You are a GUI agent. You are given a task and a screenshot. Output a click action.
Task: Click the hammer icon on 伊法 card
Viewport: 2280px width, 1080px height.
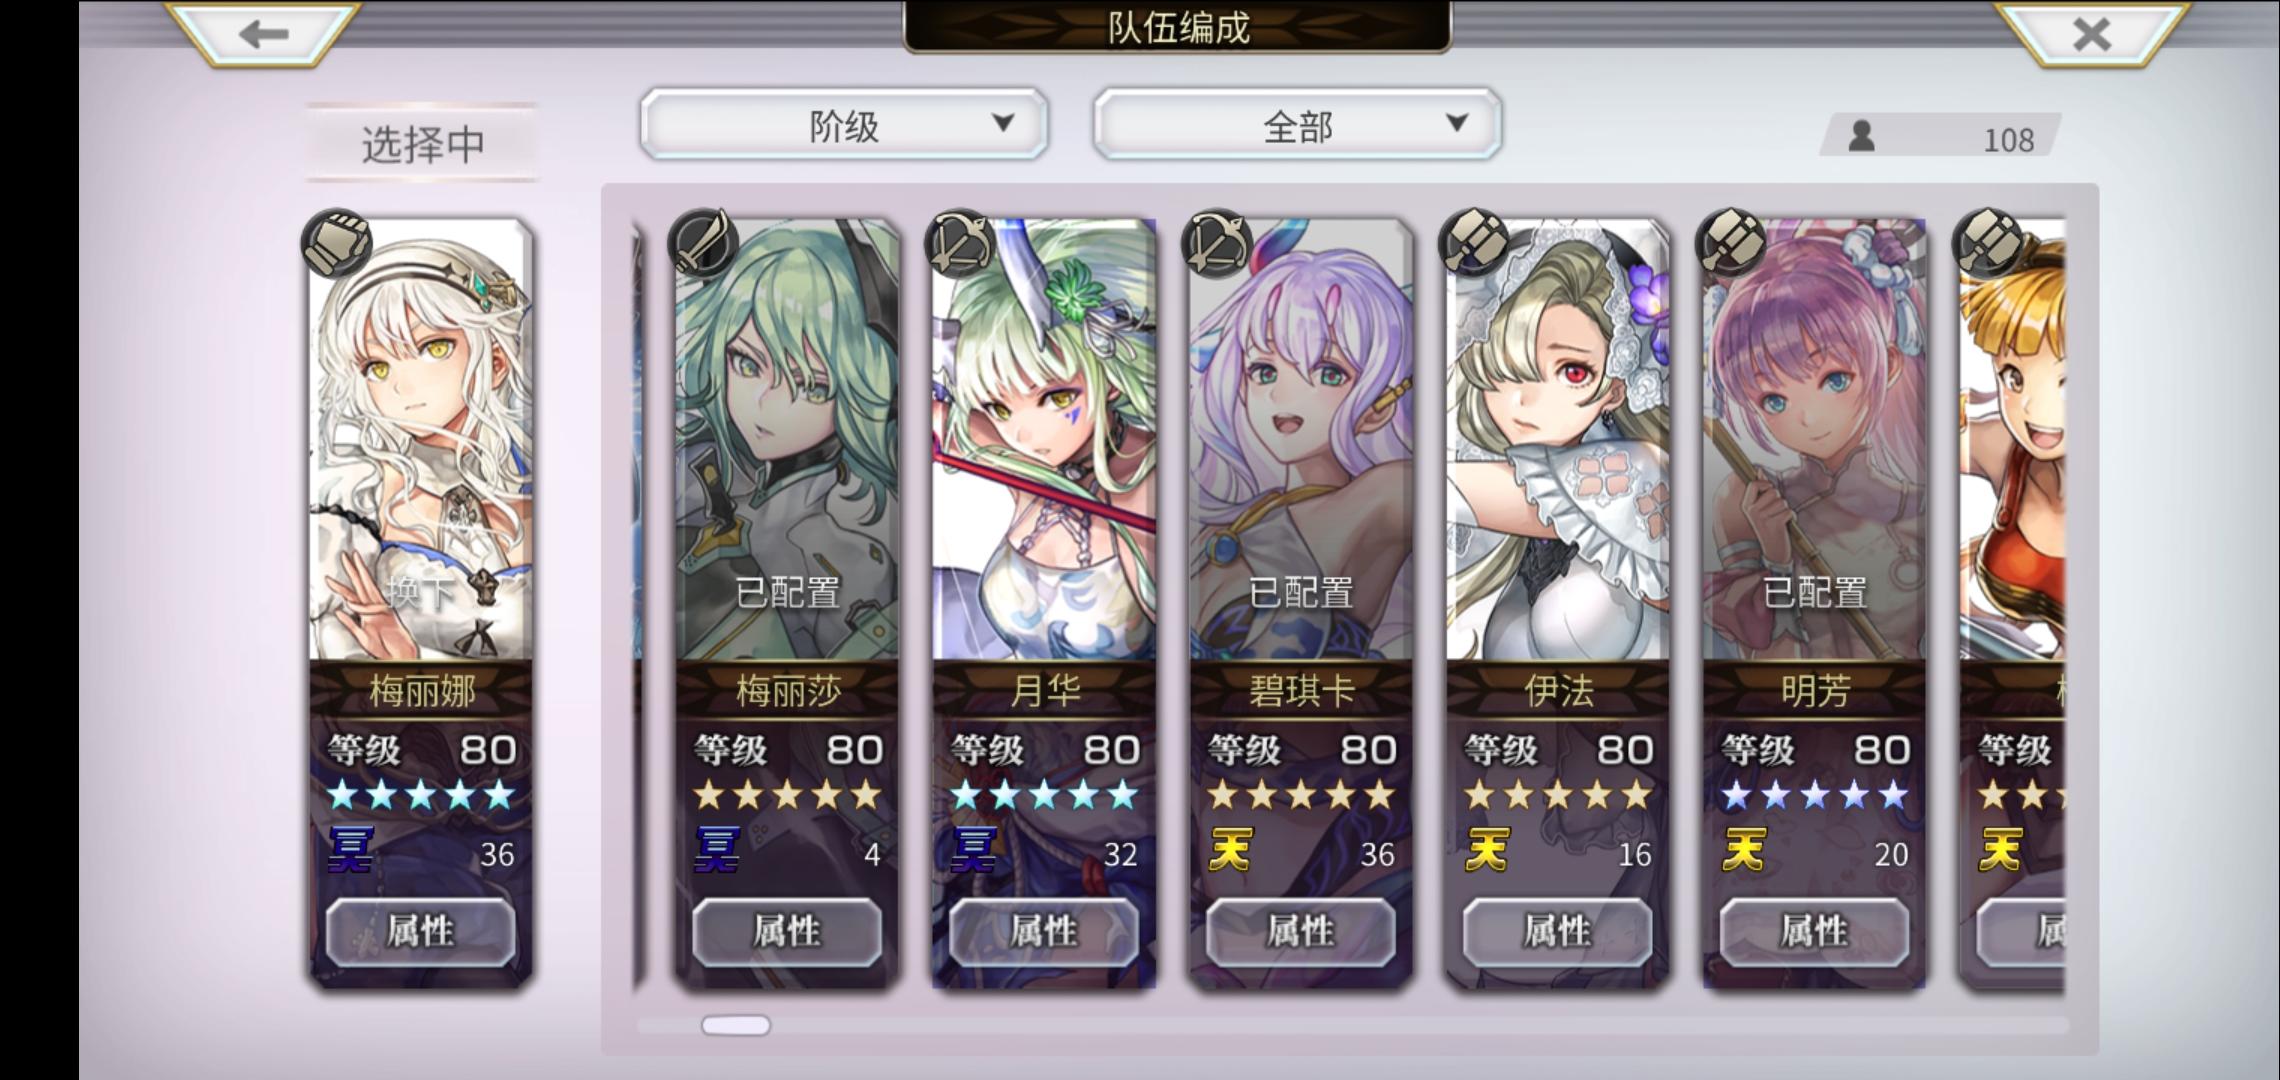1474,243
